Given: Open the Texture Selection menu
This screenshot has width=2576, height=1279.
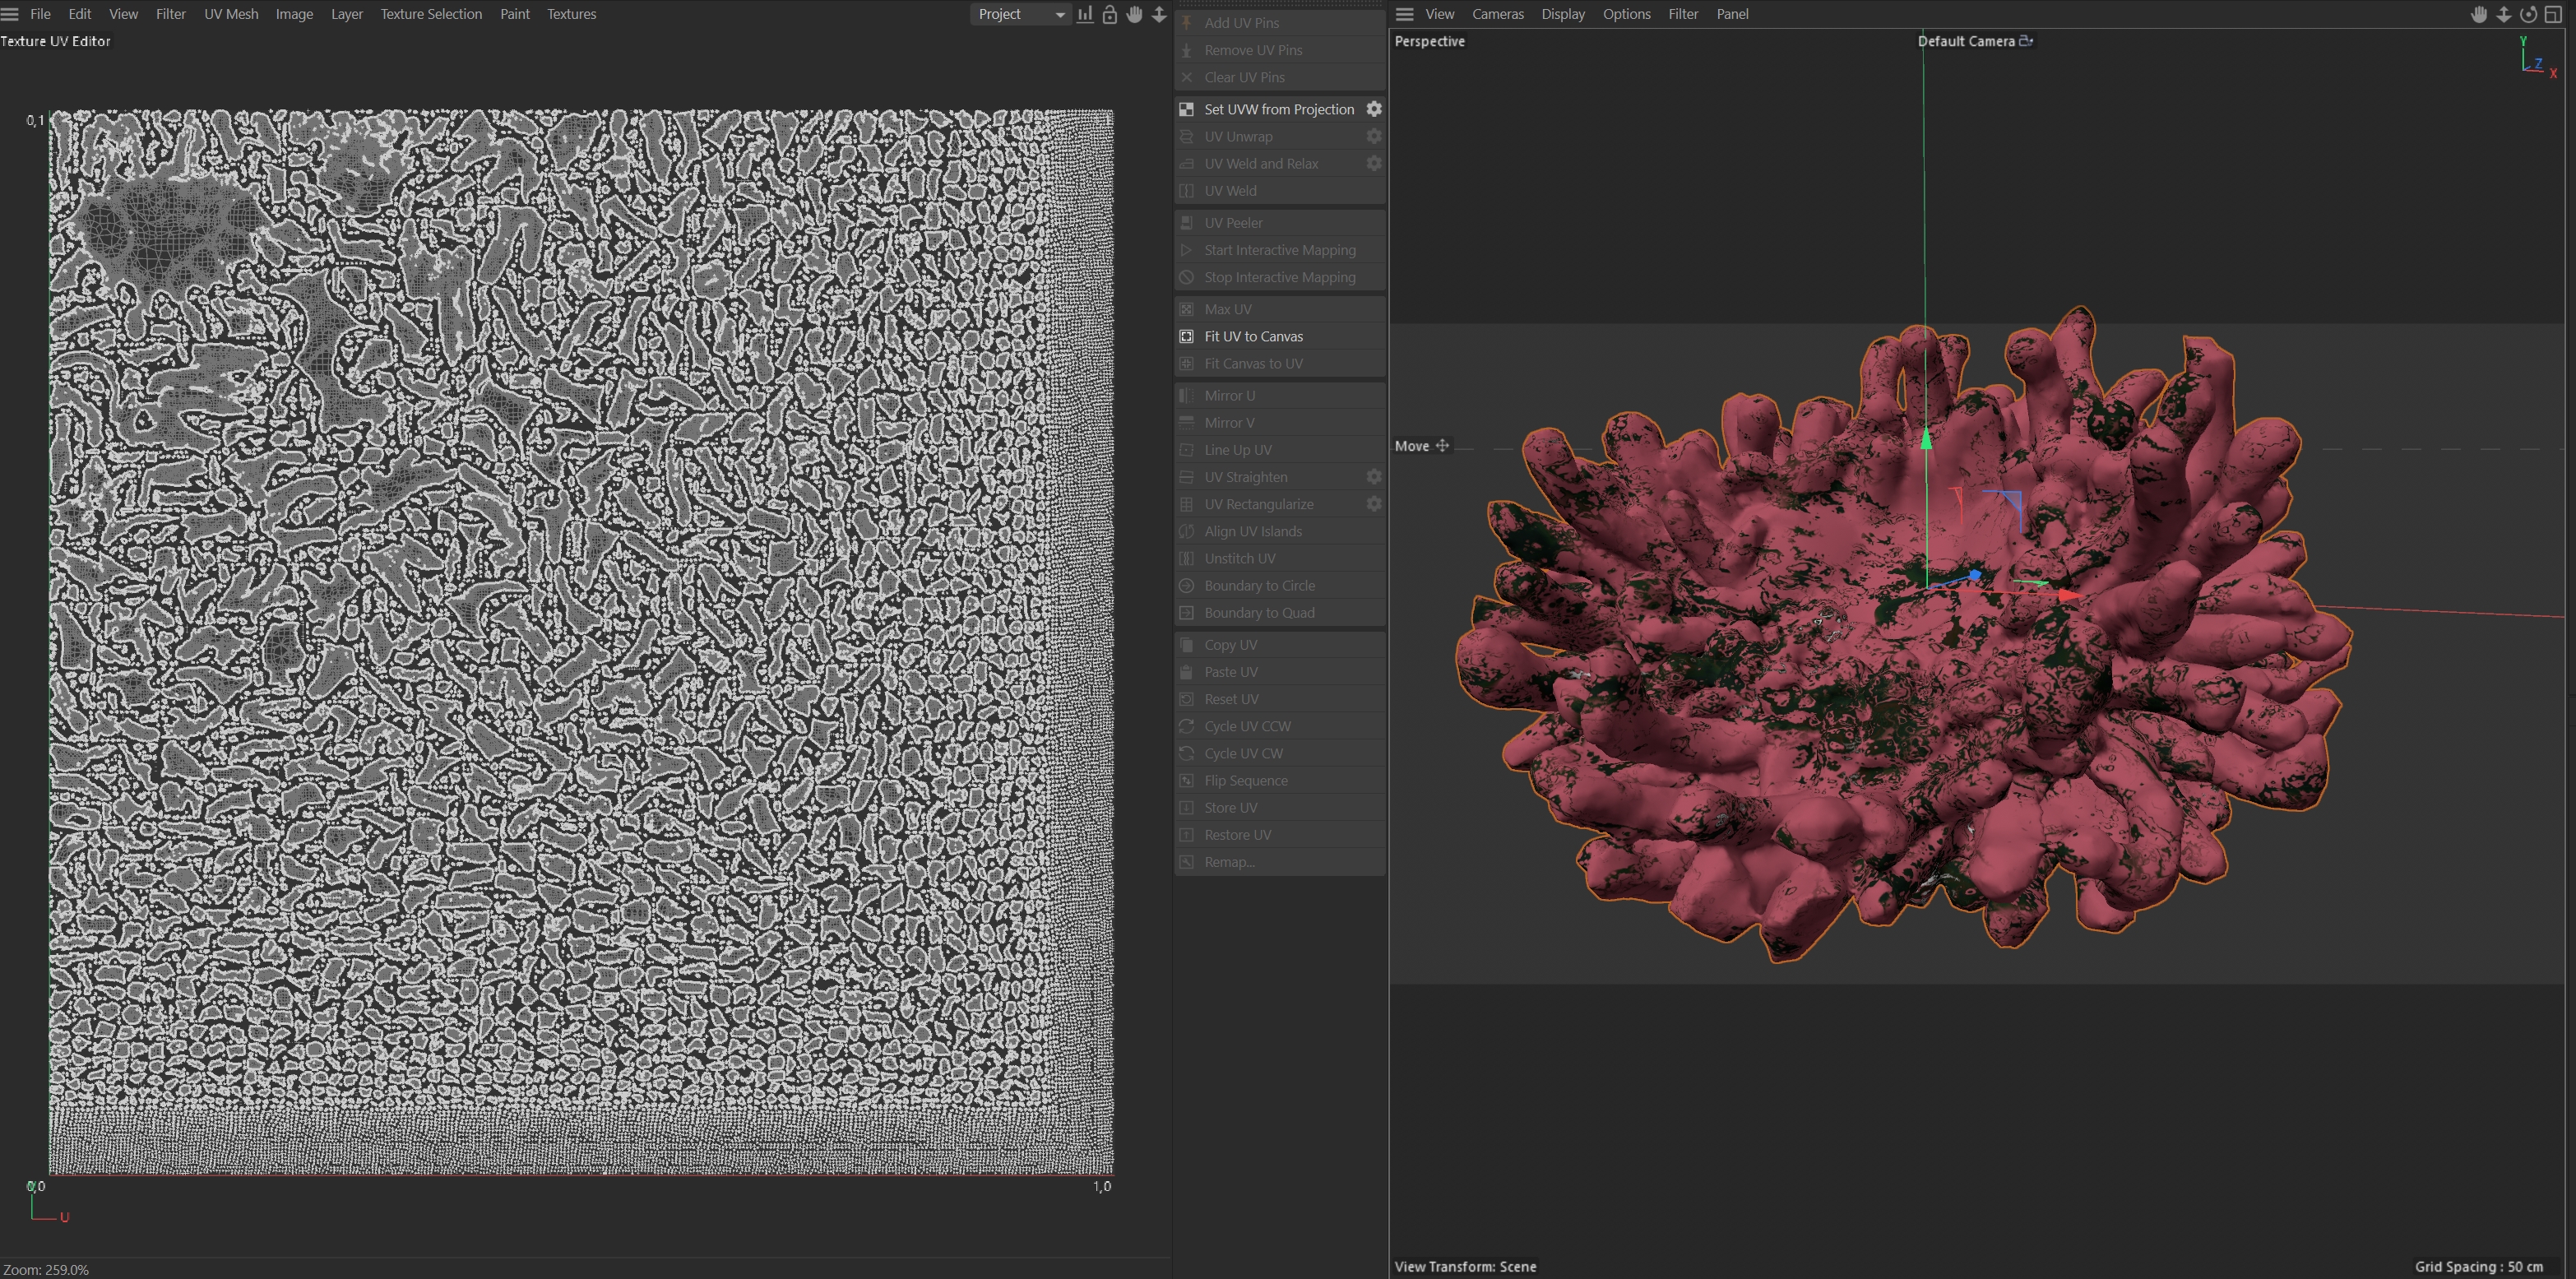Looking at the screenshot, I should point(430,14).
